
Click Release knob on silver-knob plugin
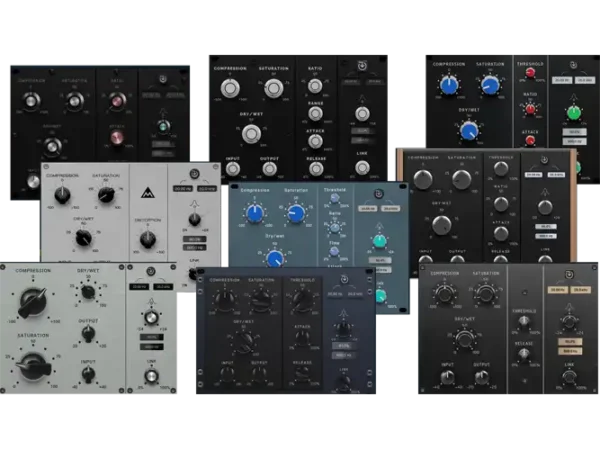click(x=316, y=169)
